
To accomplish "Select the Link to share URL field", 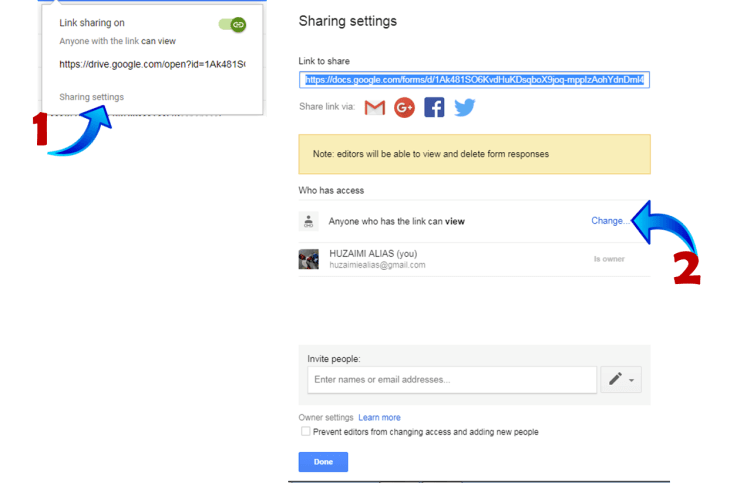I will pyautogui.click(x=474, y=79).
